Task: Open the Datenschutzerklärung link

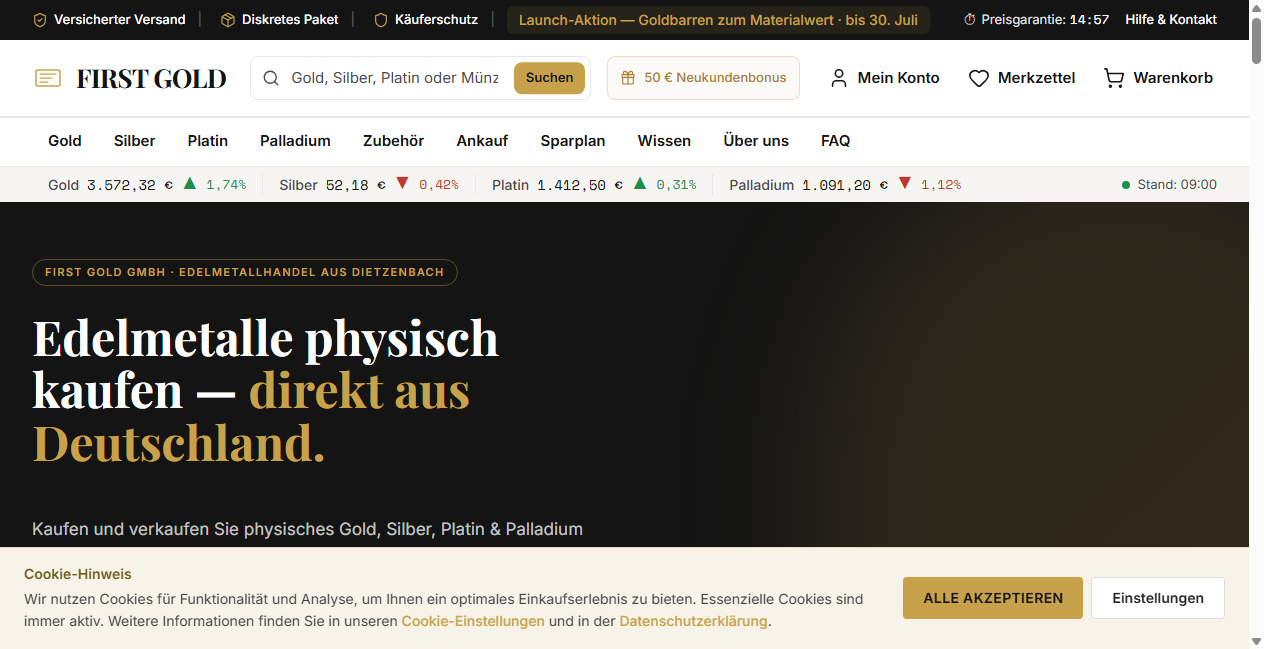Action: (x=693, y=621)
